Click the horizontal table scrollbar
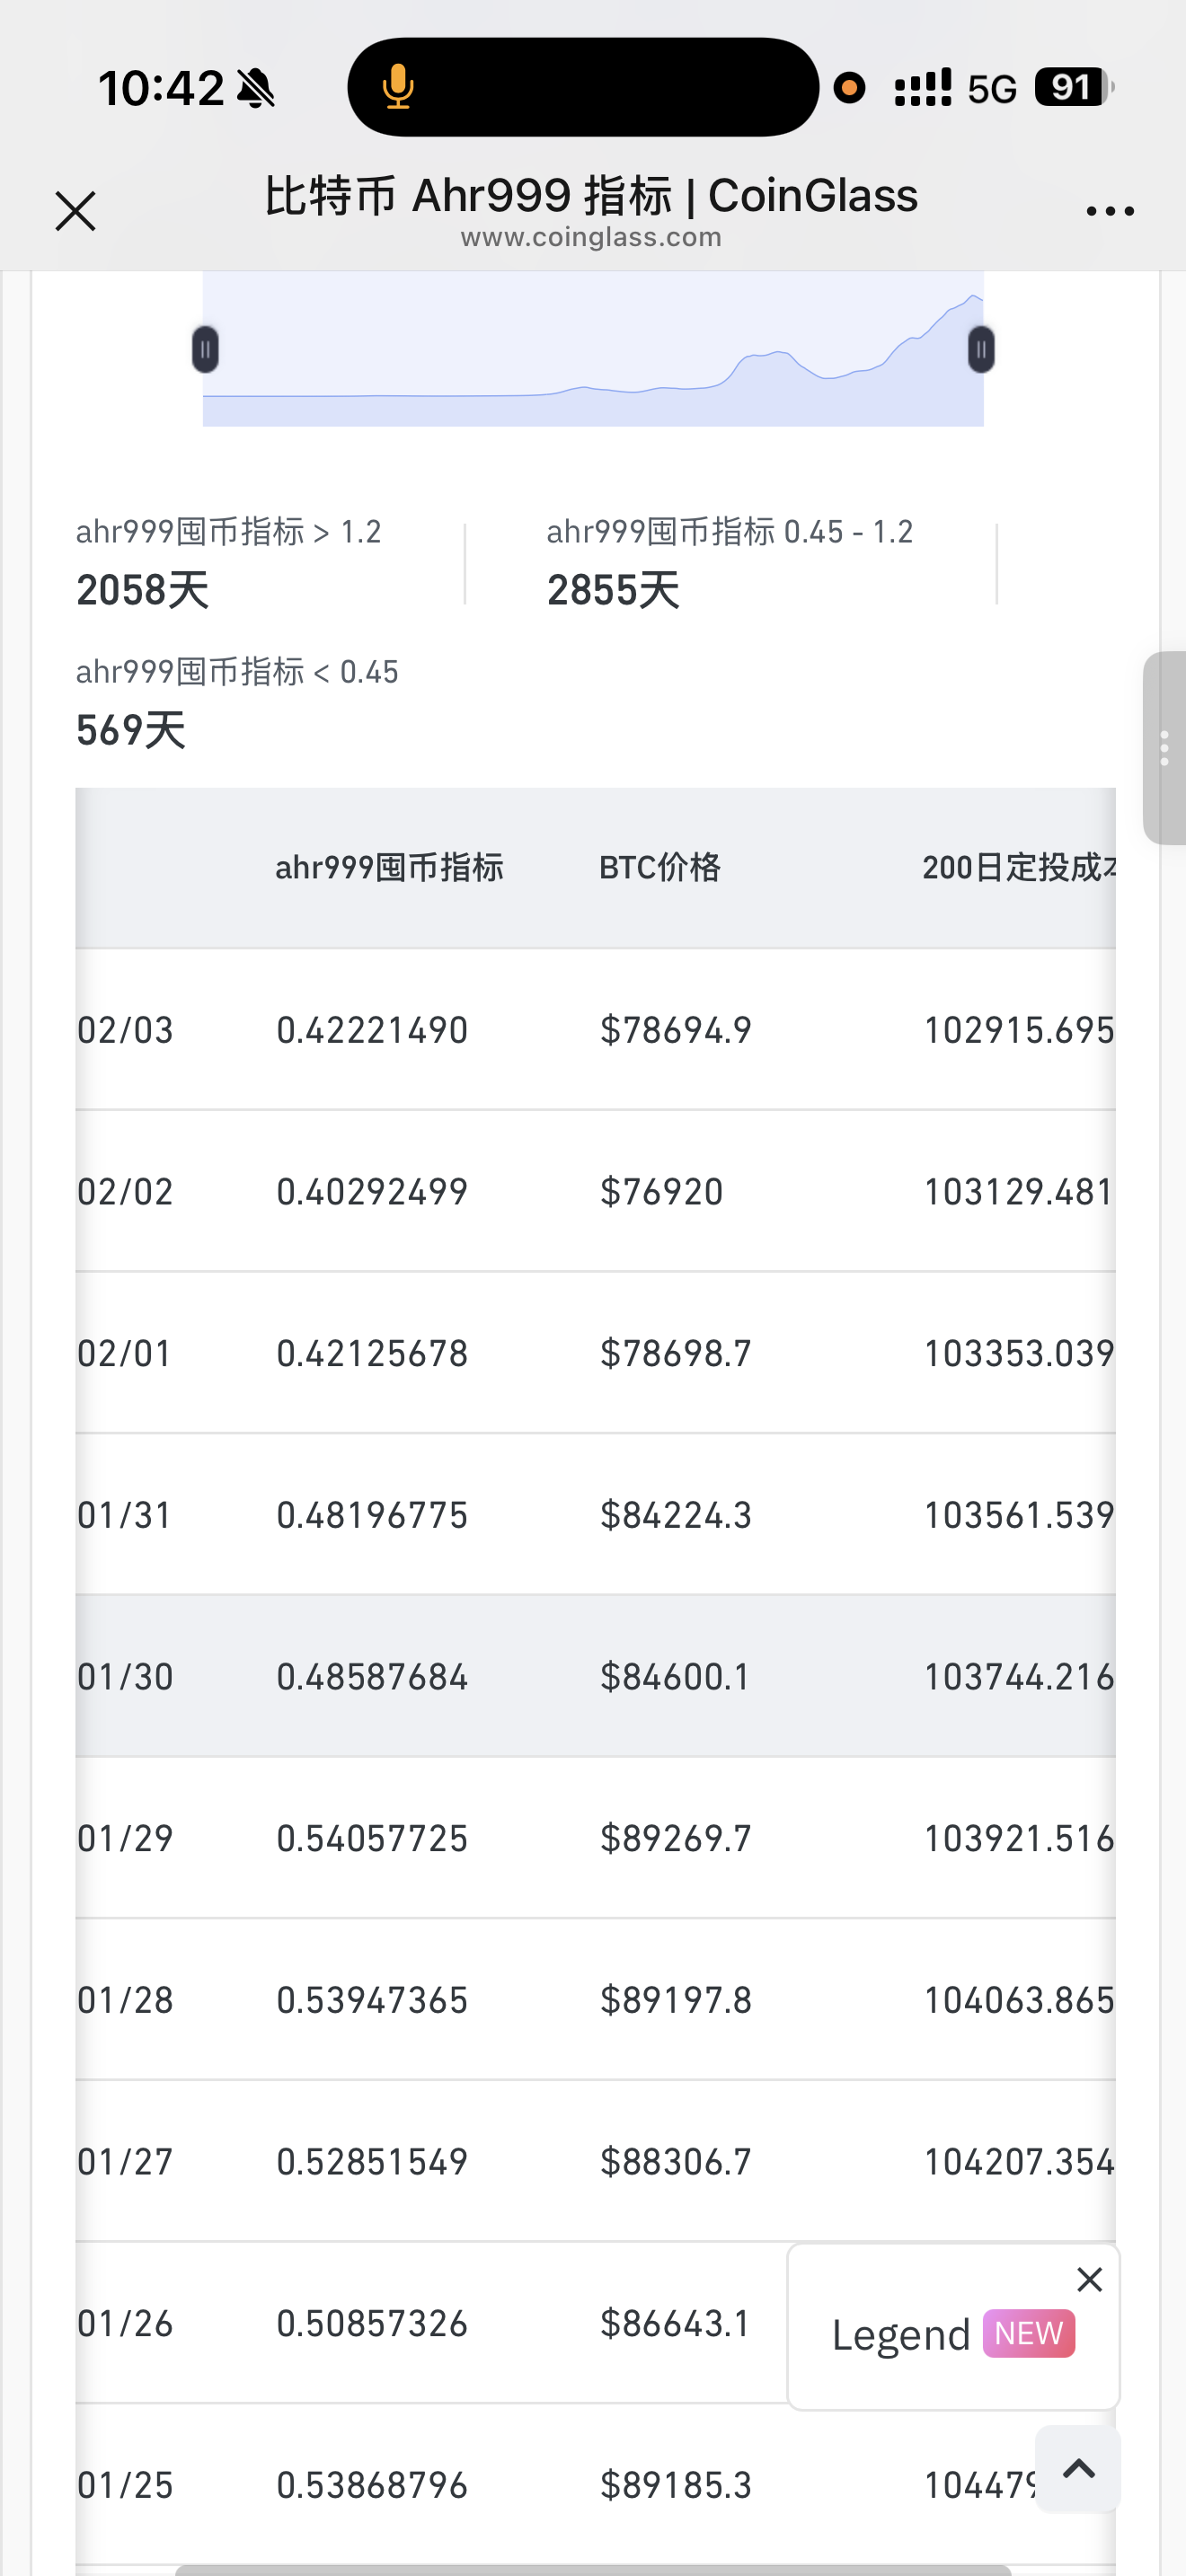Screen dimensions: 1186x2576 (592, 2569)
